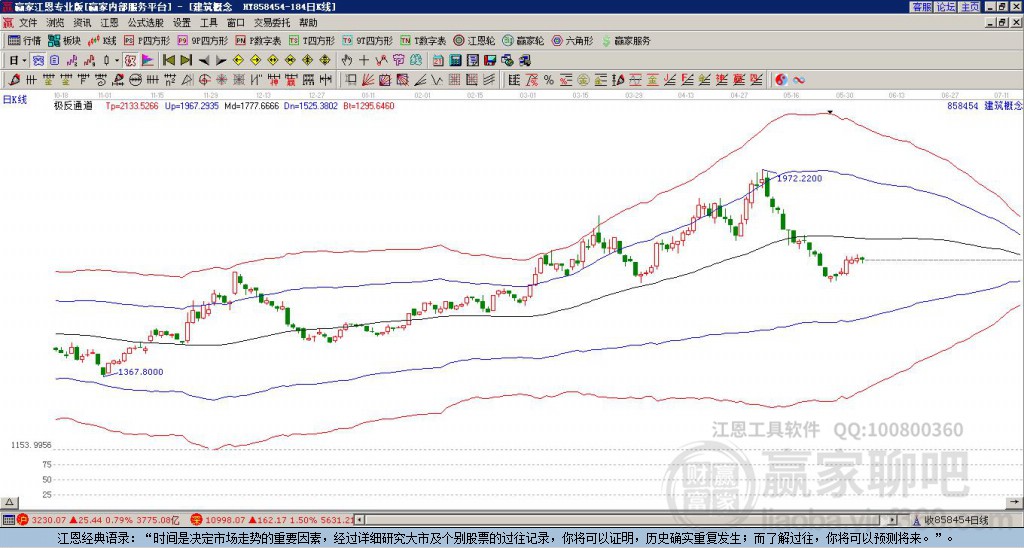Select the hand pan tool
1024x548 pixels.
(347, 61)
